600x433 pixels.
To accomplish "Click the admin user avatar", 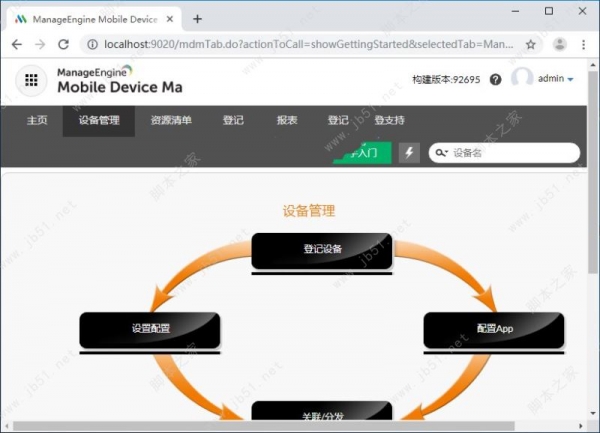I will (x=522, y=78).
